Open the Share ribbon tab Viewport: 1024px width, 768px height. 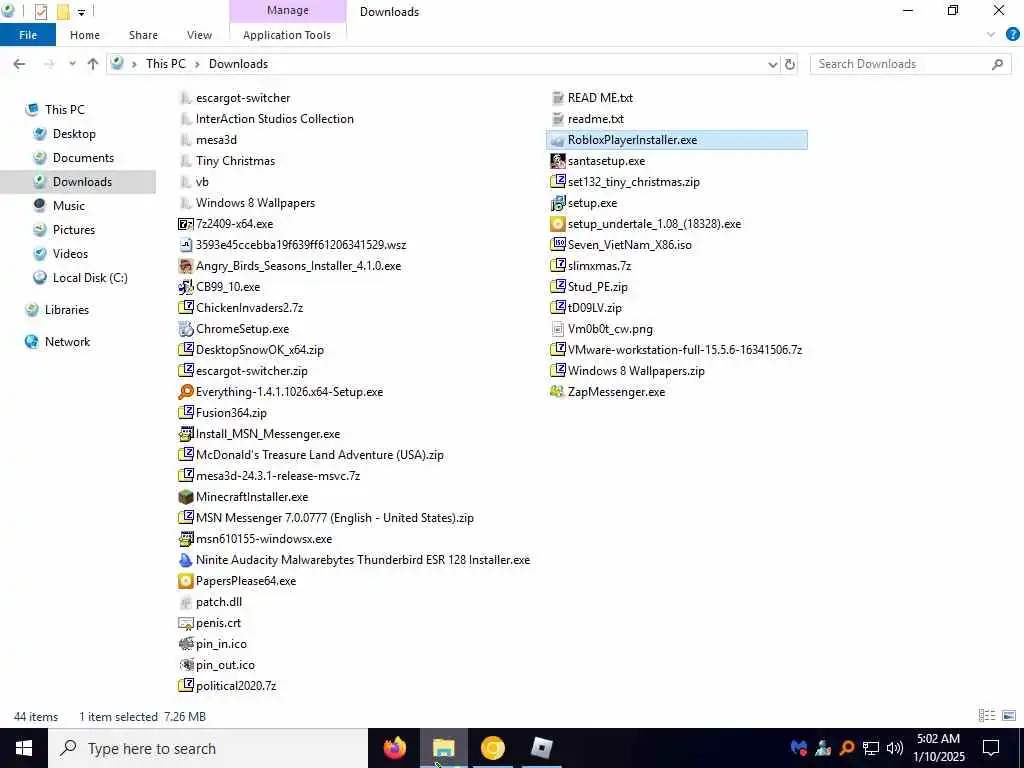pos(143,35)
